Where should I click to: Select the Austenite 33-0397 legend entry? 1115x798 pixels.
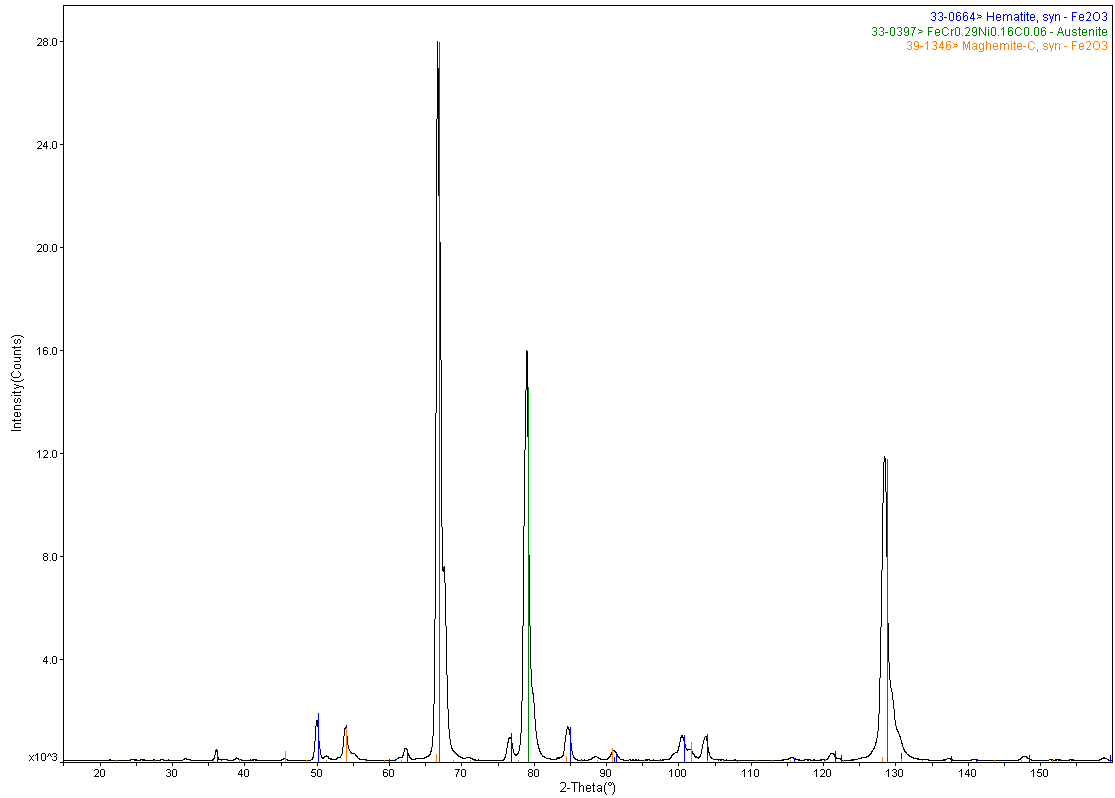(989, 31)
